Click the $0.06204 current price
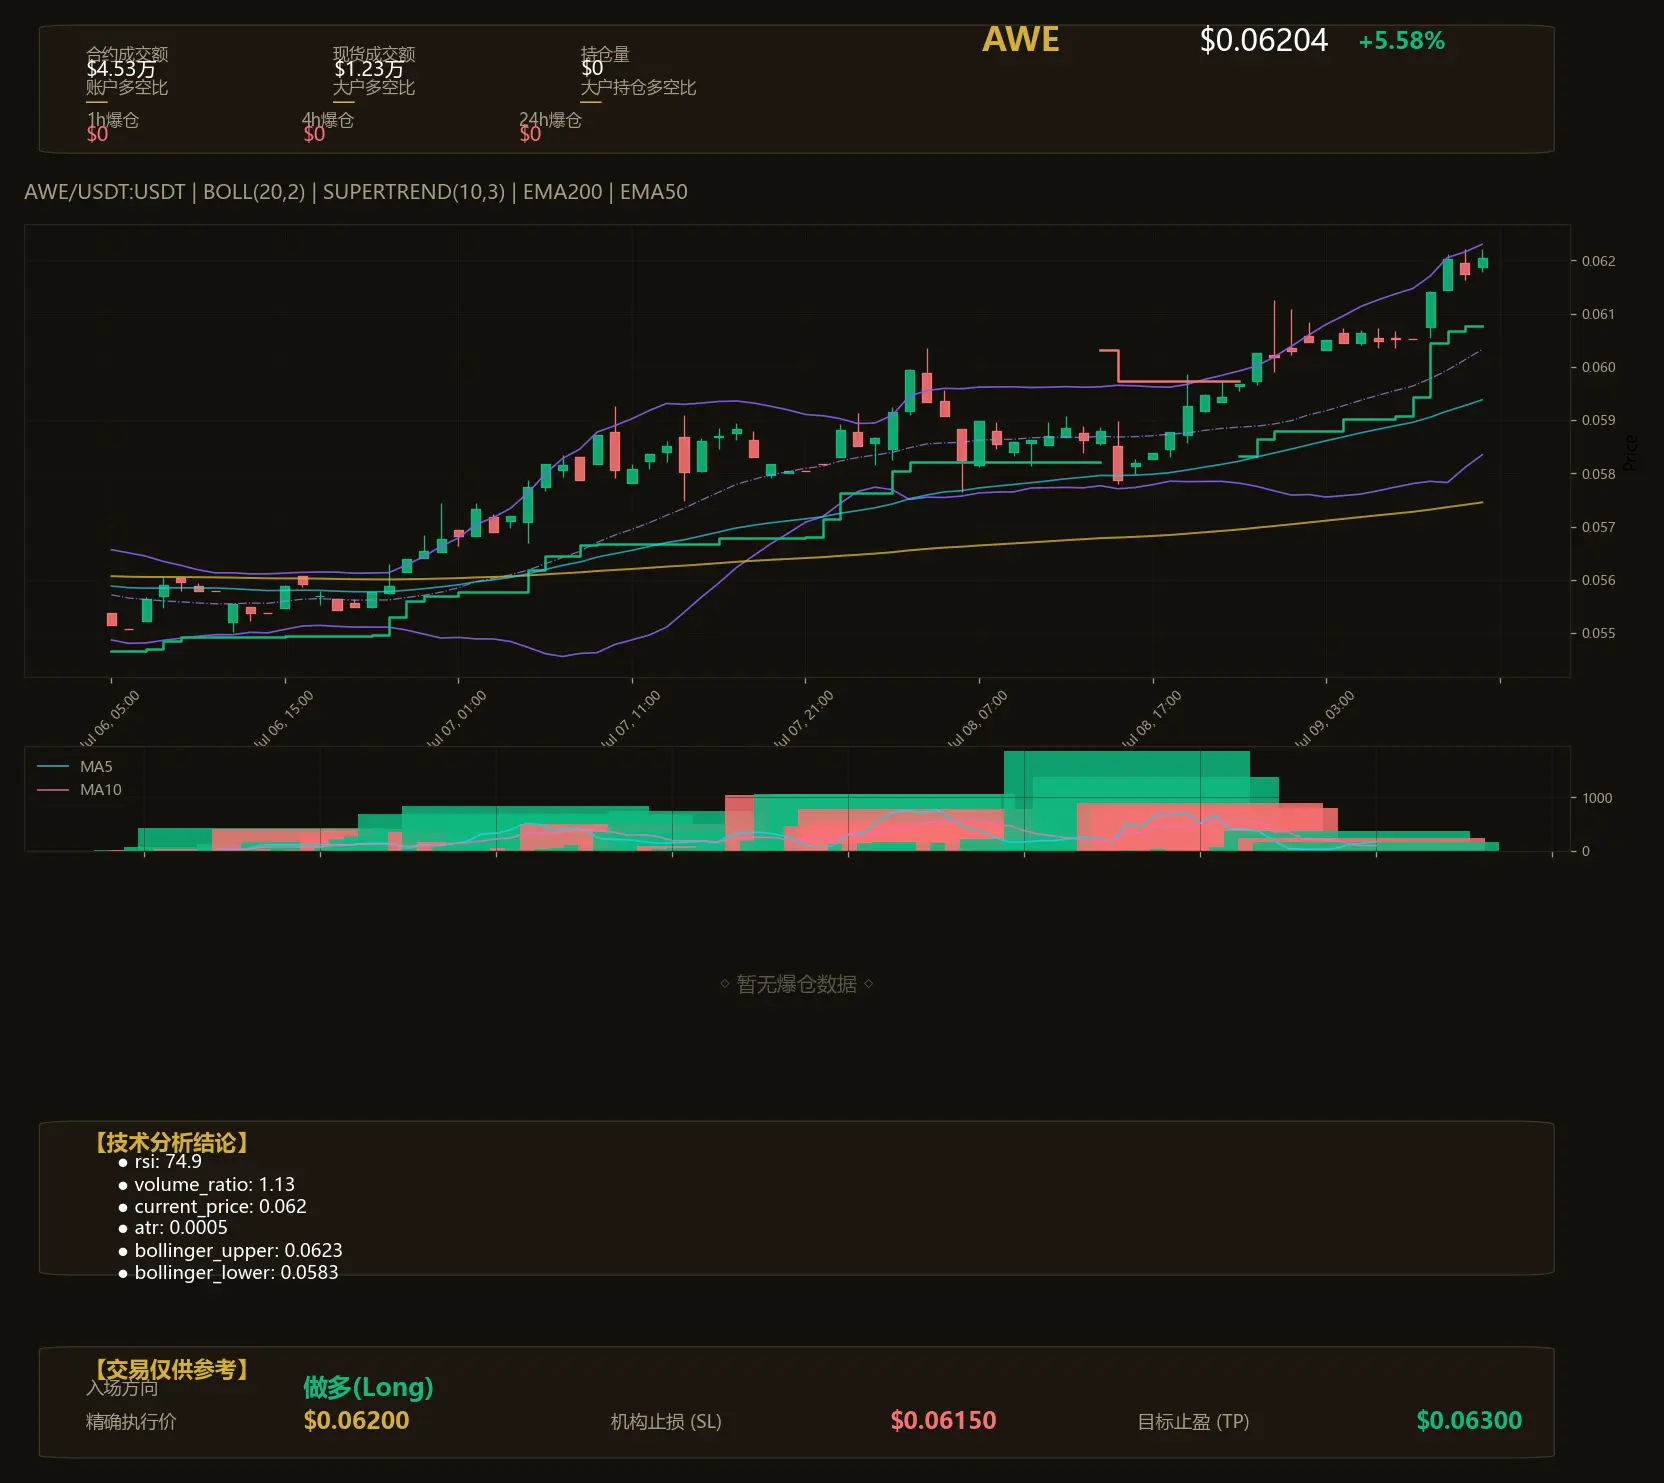1664x1483 pixels. coord(1263,40)
